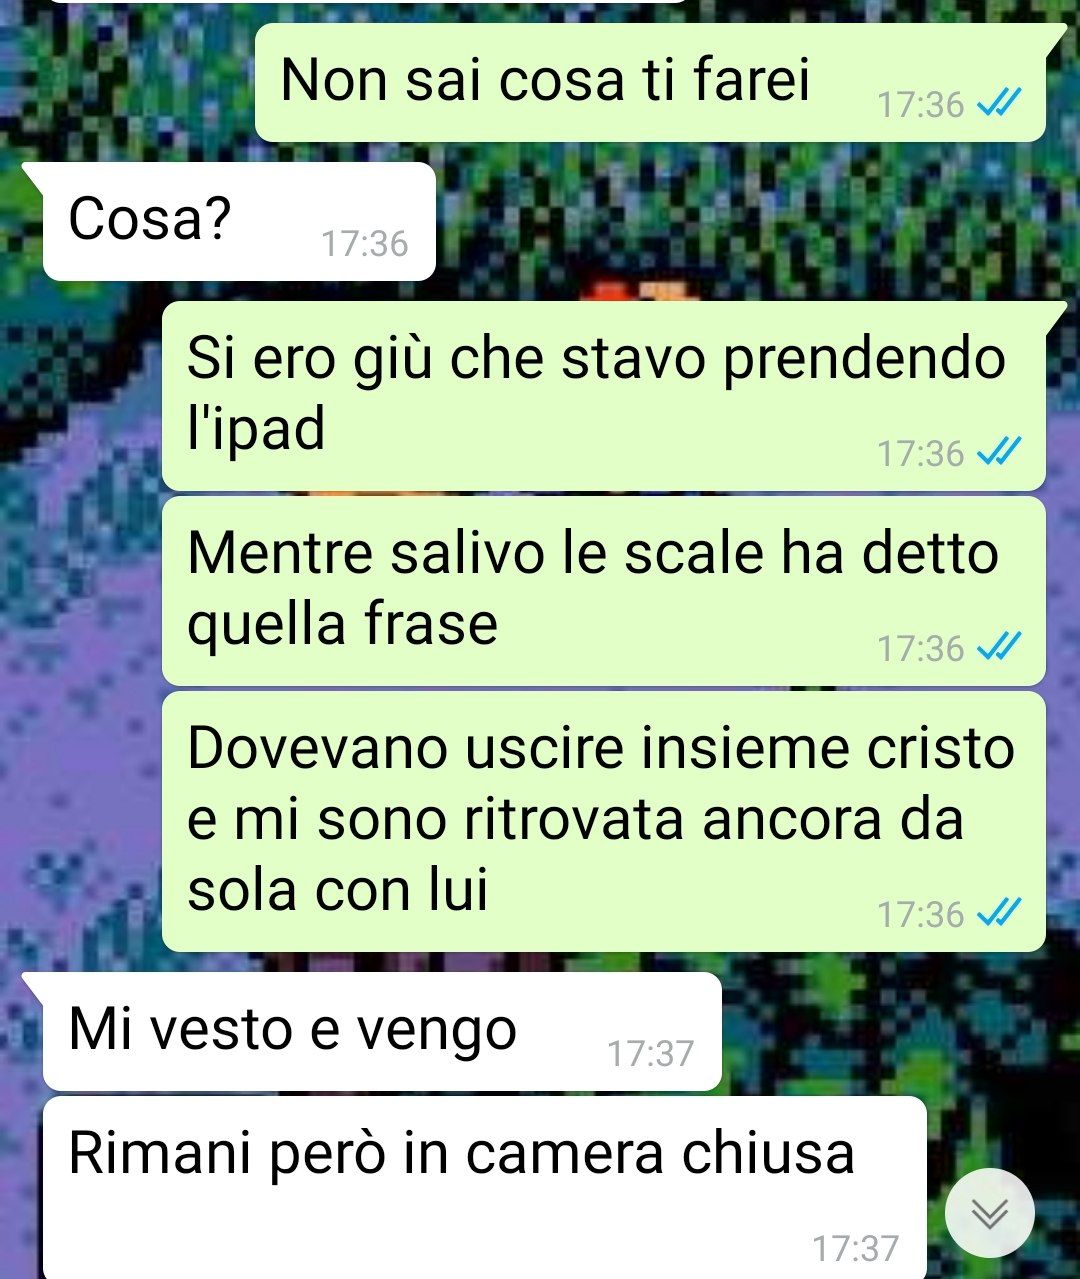This screenshot has width=1080, height=1279.
Task: Select the 'Dovevano uscire insieme cristo' message
Action: [604, 821]
